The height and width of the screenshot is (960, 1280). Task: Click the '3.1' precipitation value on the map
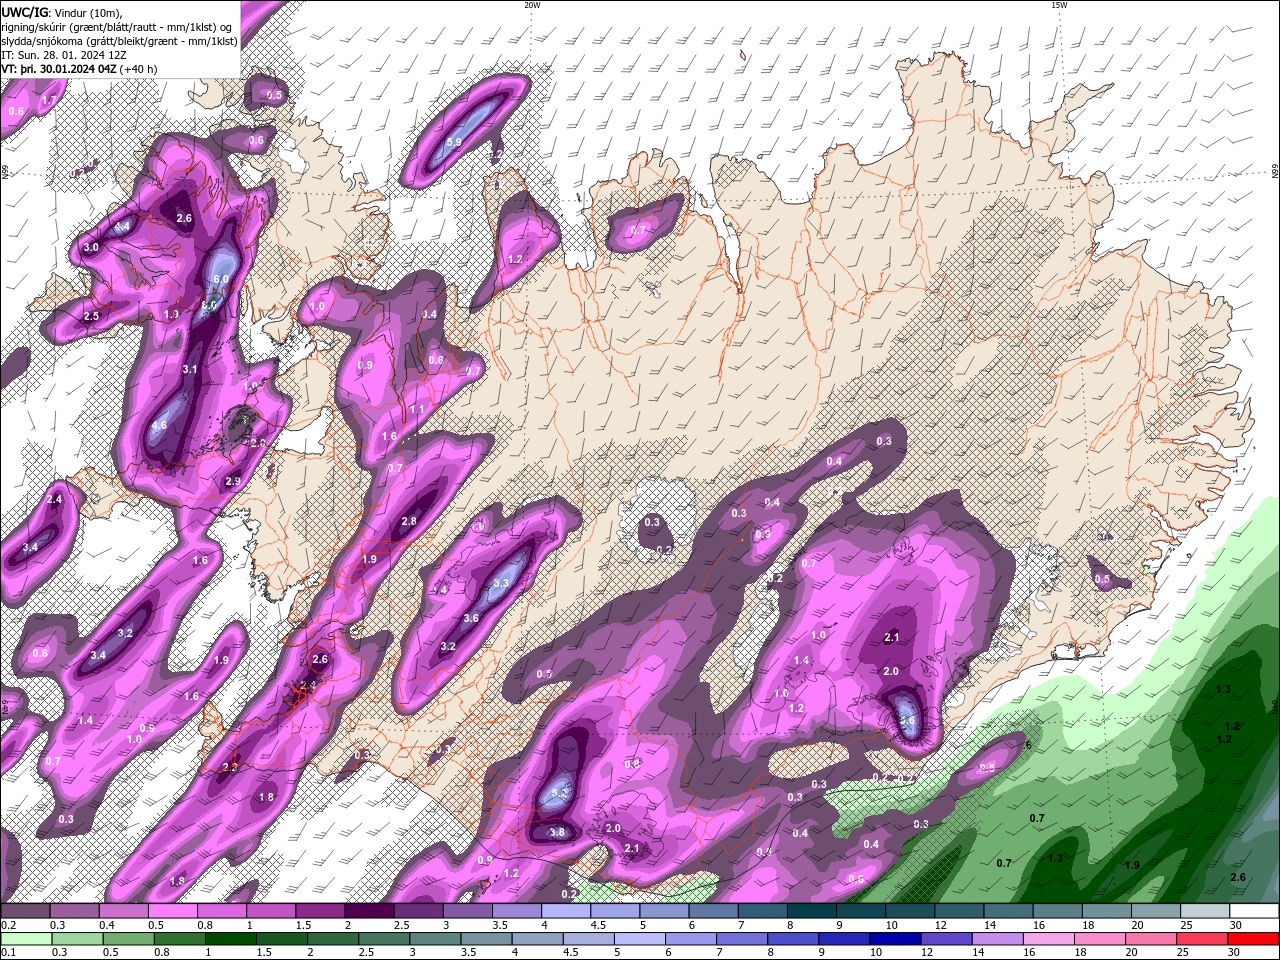point(190,369)
